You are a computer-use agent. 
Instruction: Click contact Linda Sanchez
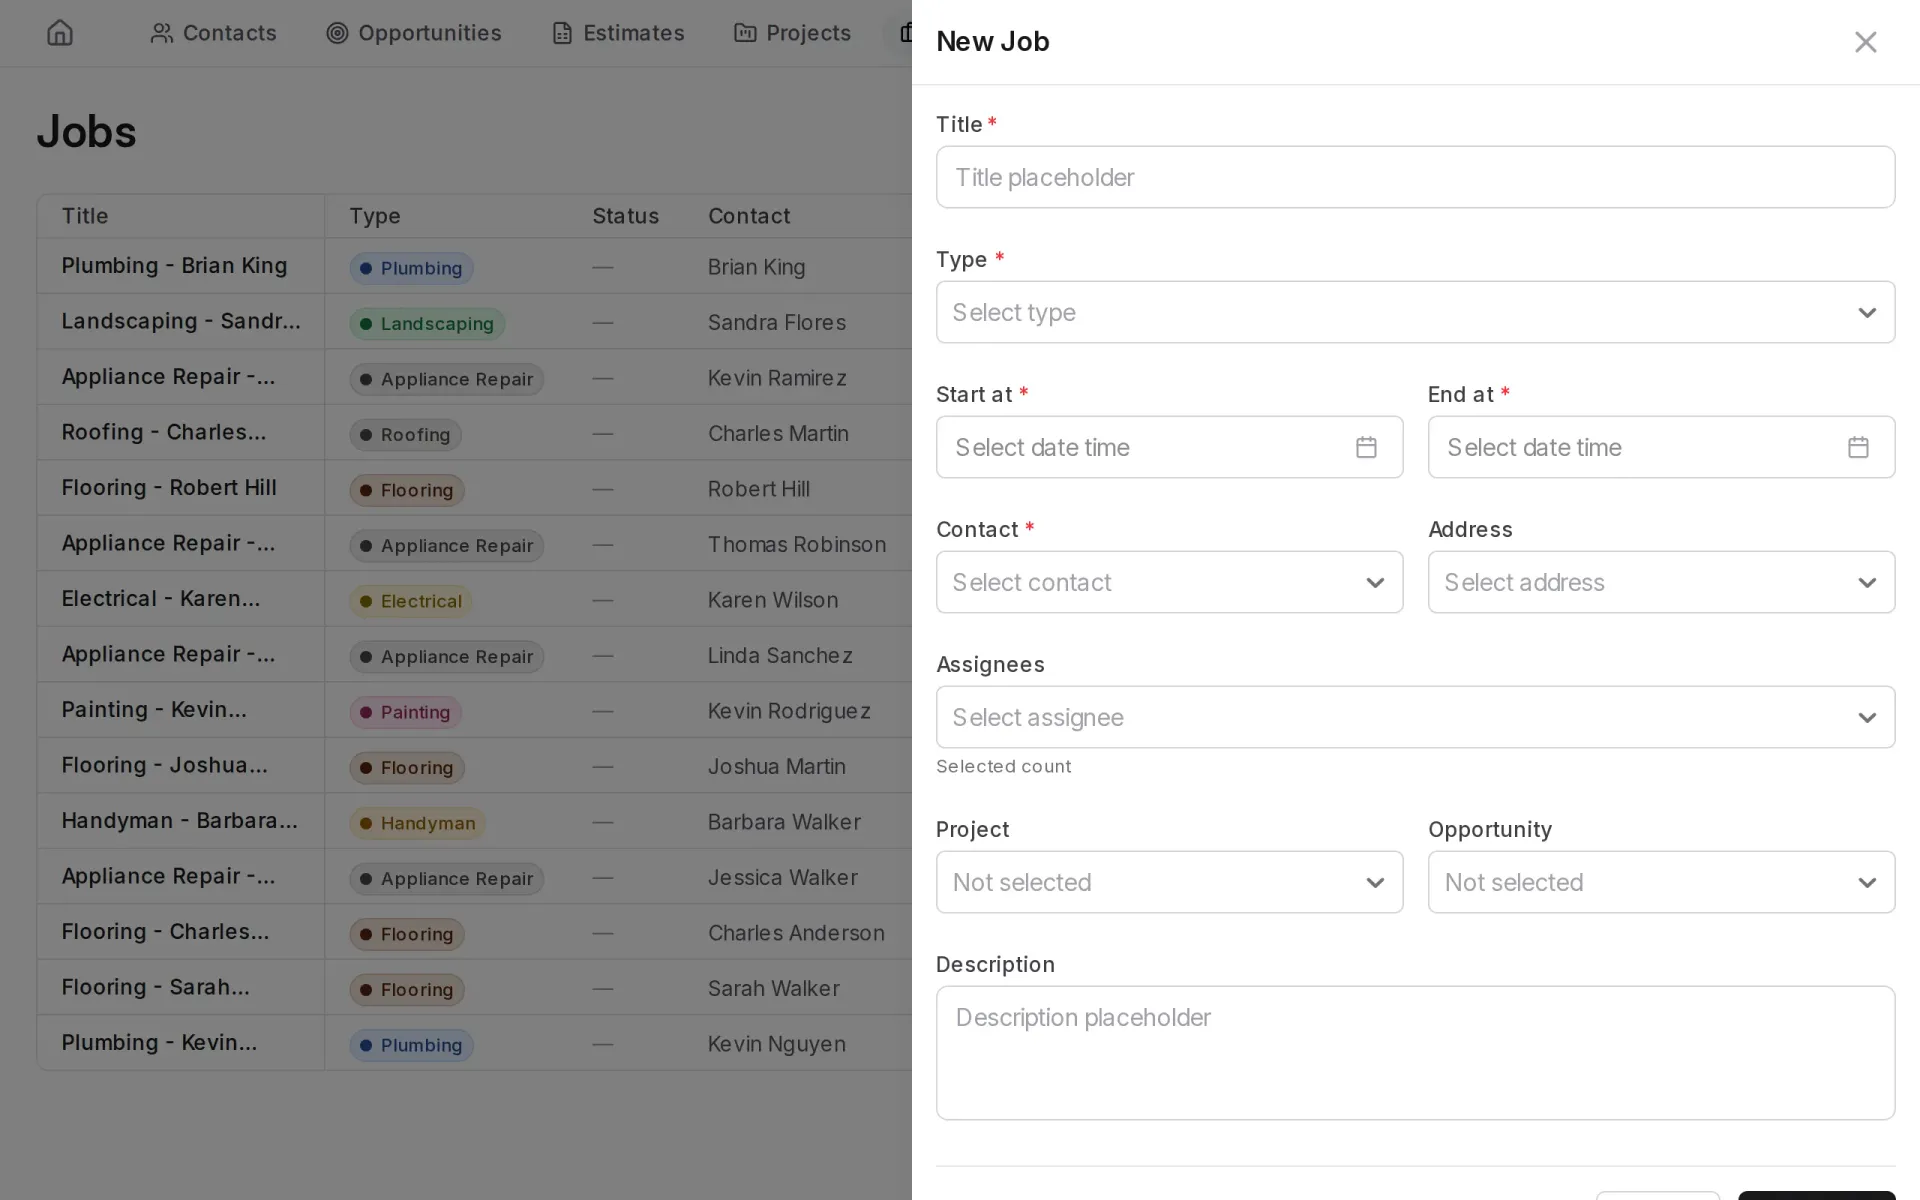(780, 656)
